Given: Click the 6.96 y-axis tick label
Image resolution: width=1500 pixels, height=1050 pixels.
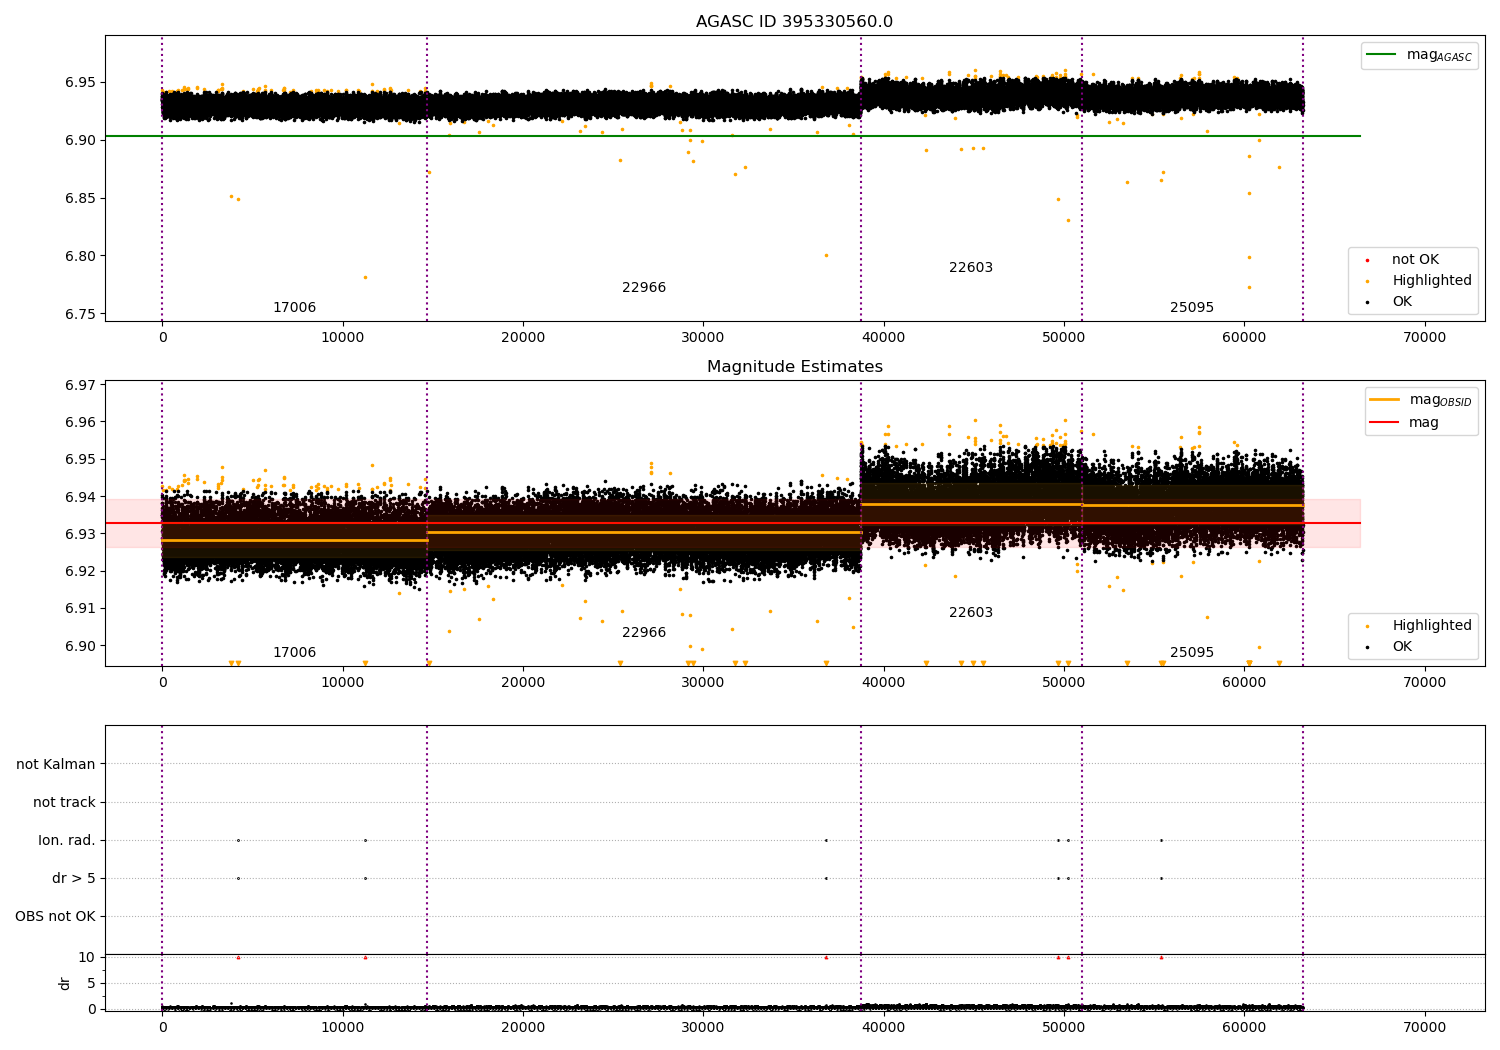Looking at the screenshot, I should click(x=80, y=423).
